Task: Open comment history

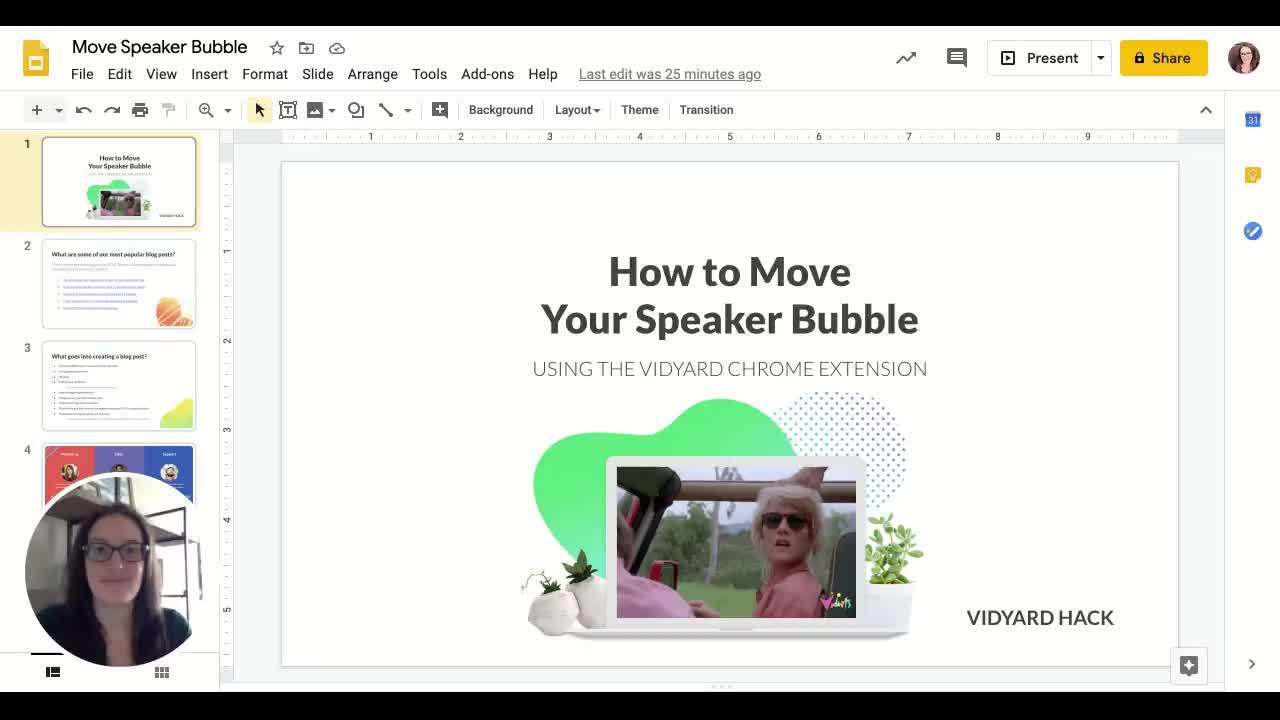Action: pyautogui.click(x=957, y=58)
